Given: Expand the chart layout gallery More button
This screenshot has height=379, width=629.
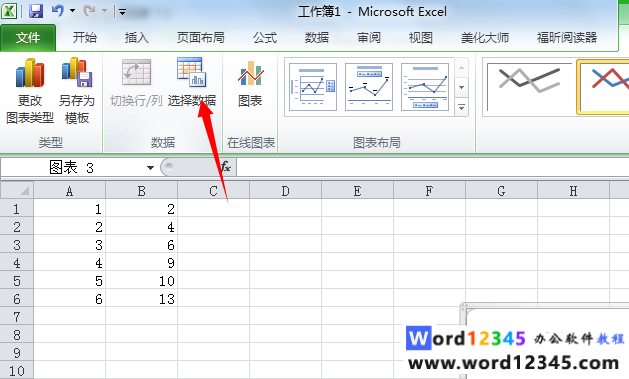Looking at the screenshot, I should [x=462, y=107].
